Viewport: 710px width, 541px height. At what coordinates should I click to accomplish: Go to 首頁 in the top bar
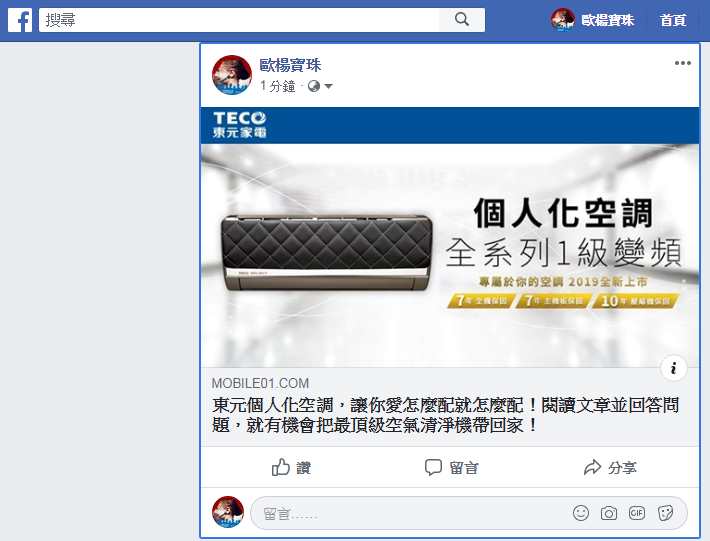point(673,20)
